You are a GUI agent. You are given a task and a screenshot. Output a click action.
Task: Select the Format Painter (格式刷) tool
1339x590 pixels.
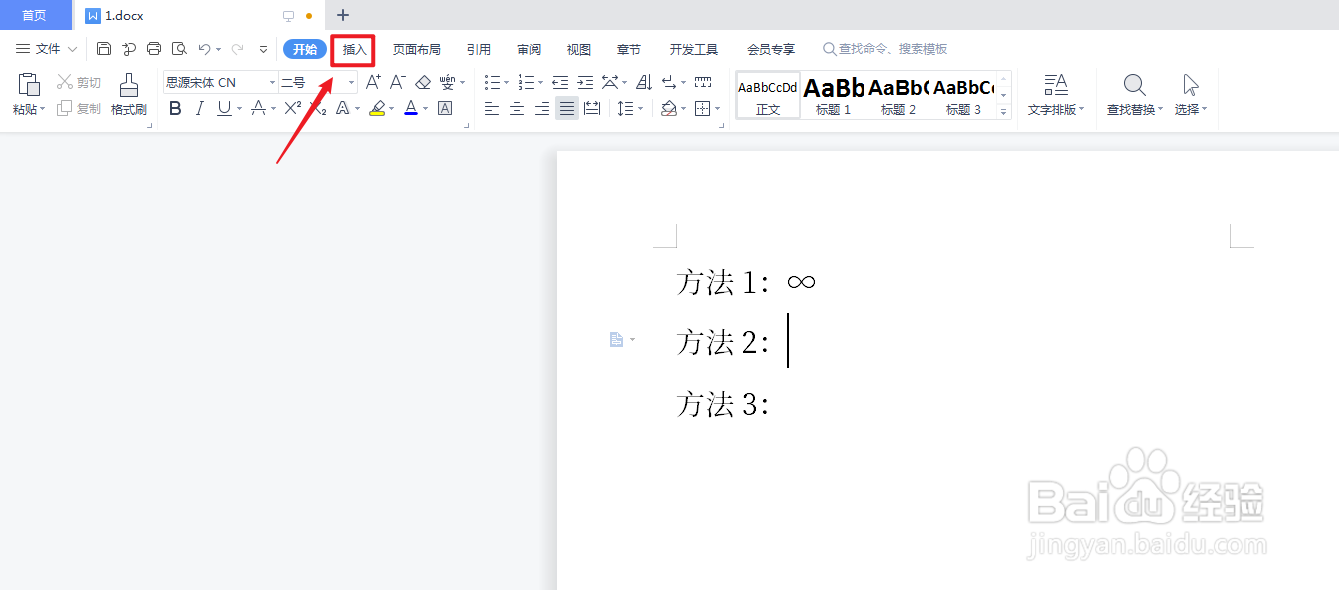(x=129, y=95)
